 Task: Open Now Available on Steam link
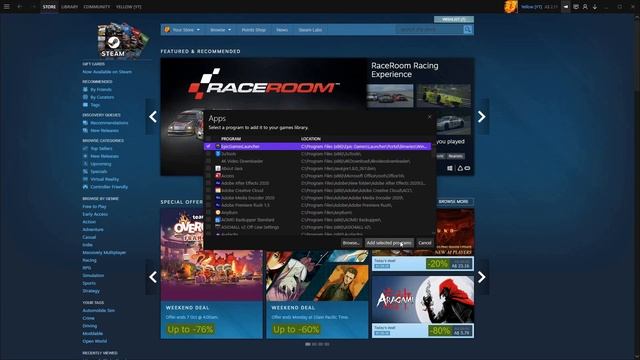[107, 72]
